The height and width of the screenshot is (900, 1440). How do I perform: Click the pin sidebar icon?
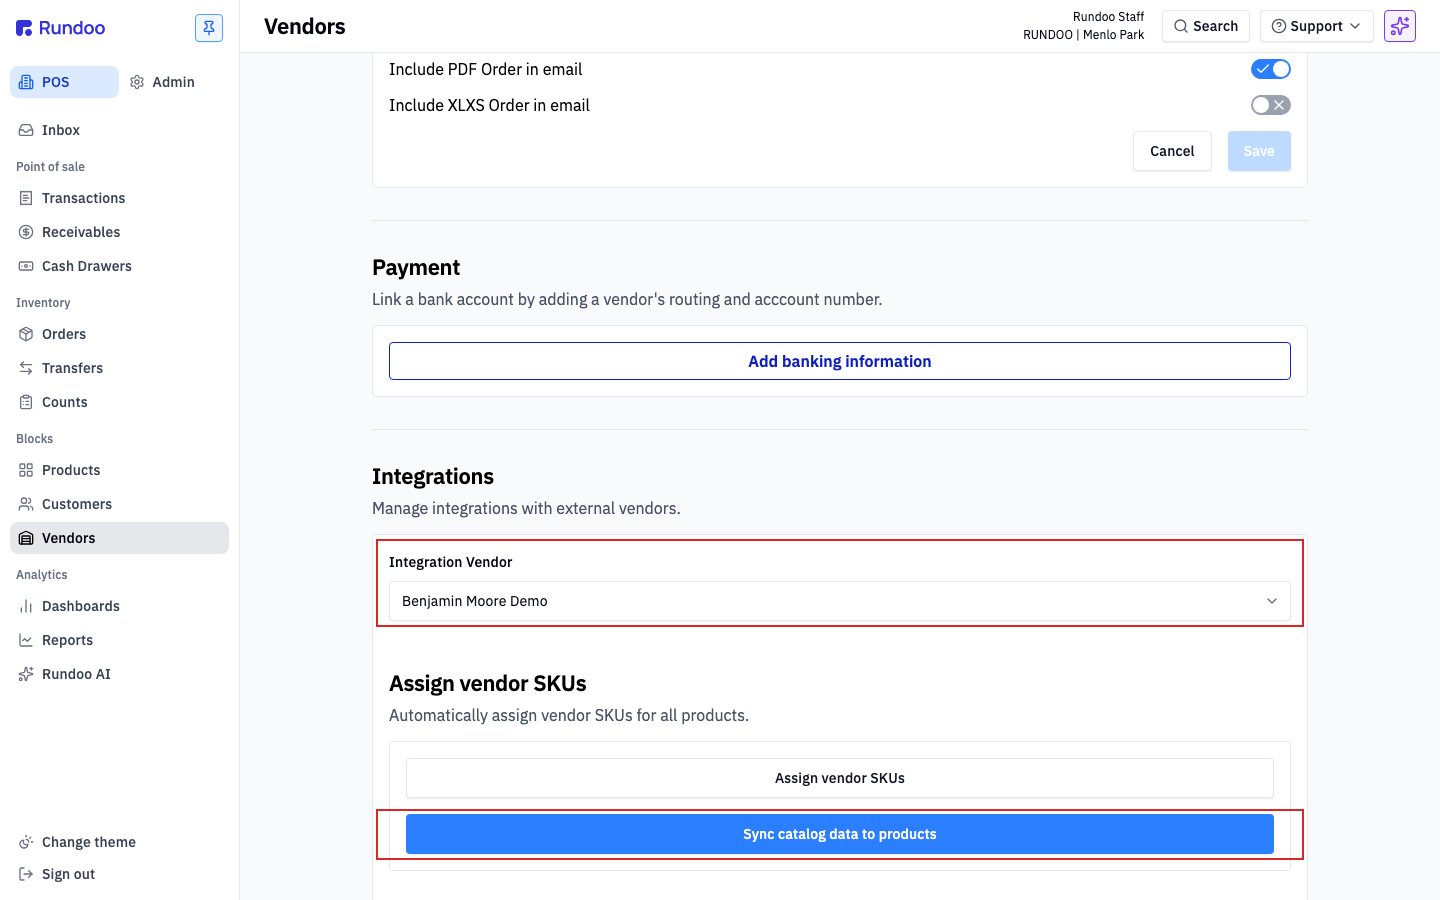point(209,28)
